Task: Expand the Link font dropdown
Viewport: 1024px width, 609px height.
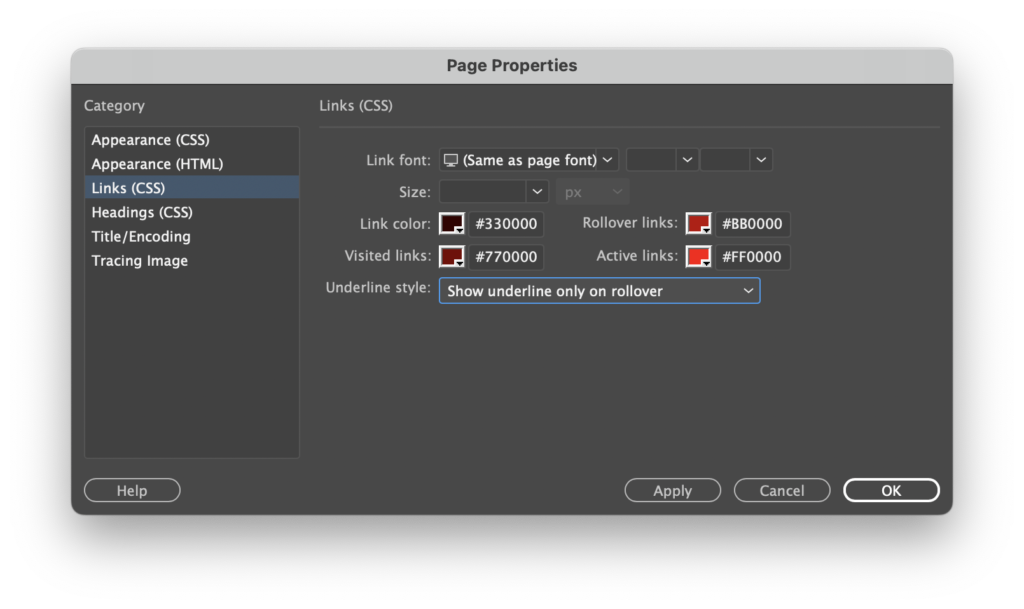Action: click(529, 160)
